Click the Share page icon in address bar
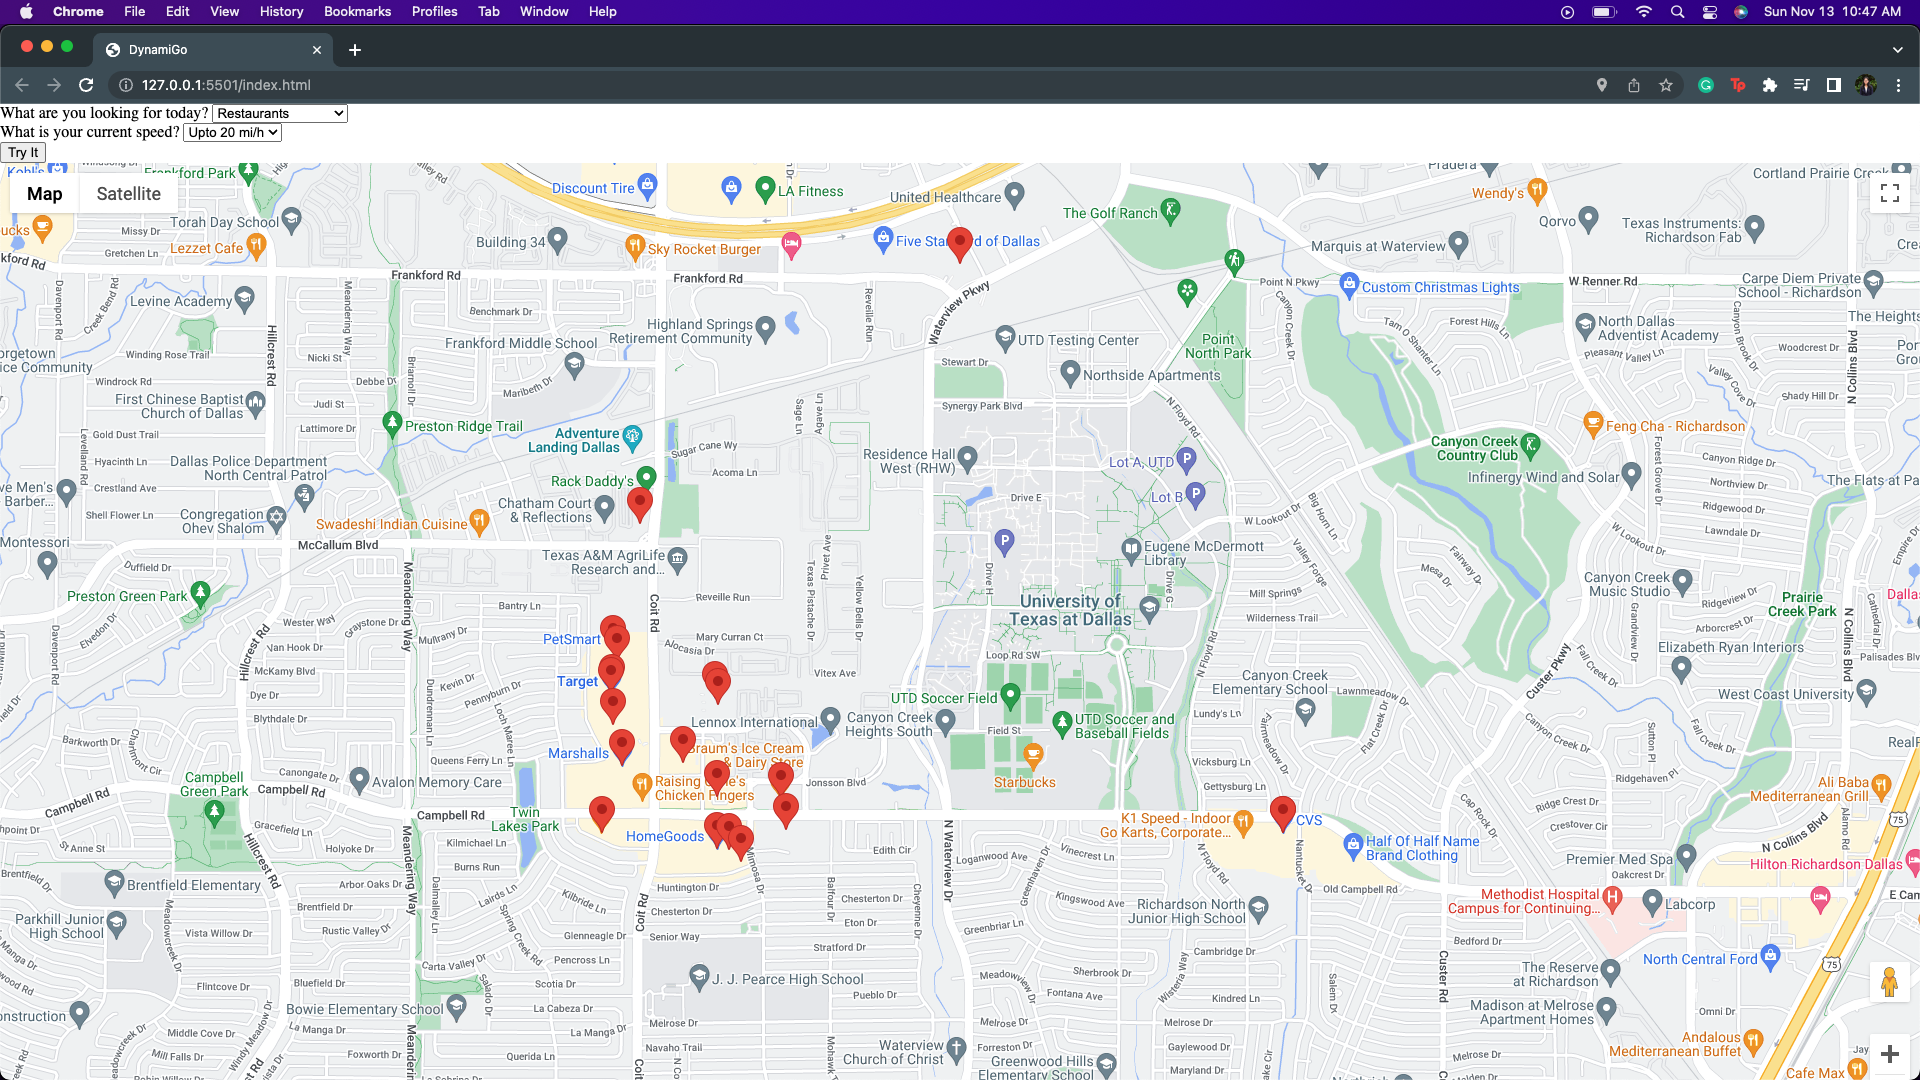The image size is (1920, 1080). click(x=1634, y=85)
